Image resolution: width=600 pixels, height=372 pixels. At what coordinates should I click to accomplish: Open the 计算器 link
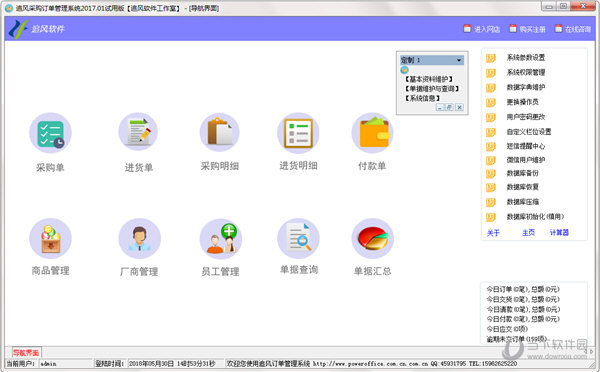click(x=559, y=233)
